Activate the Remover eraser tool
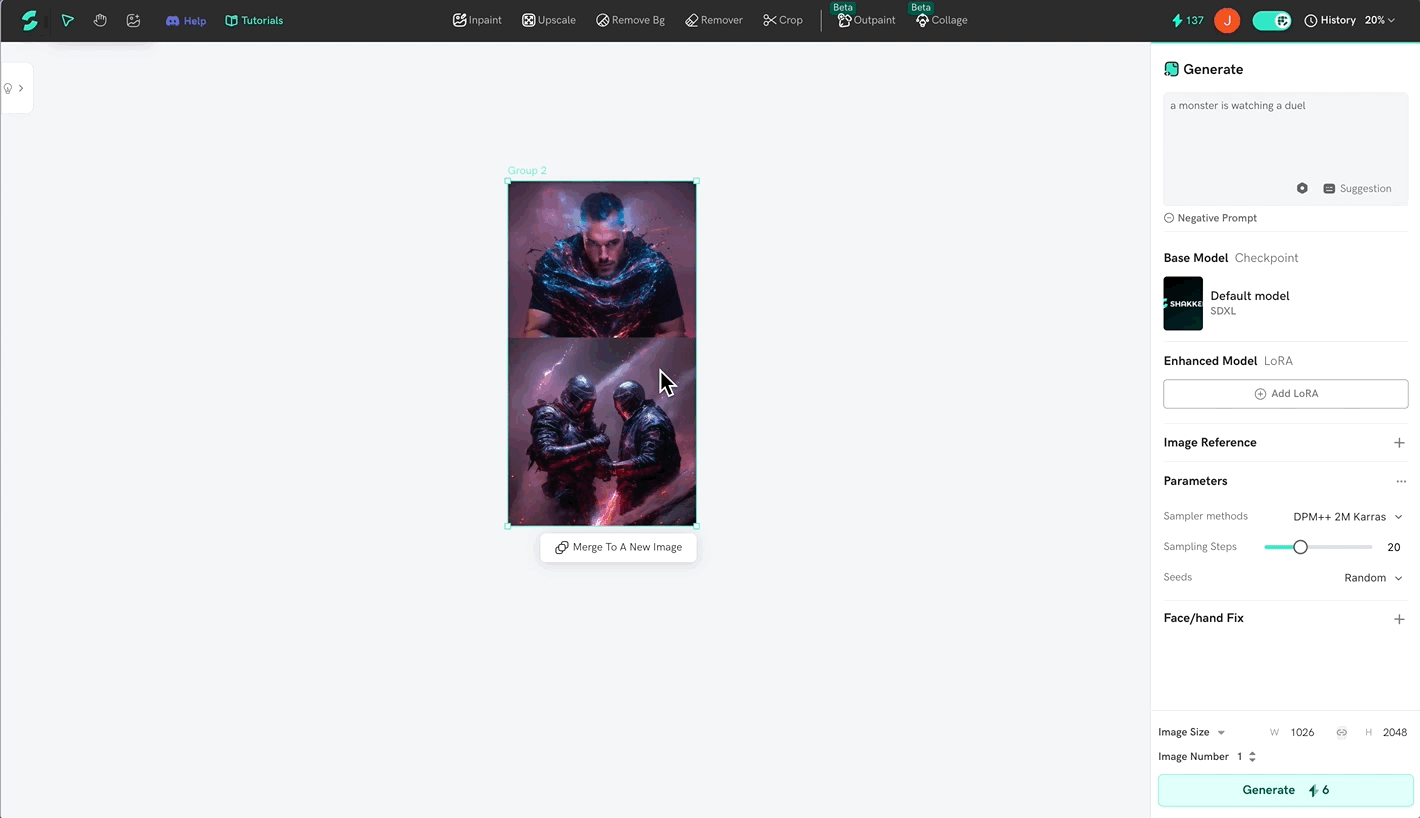 point(714,20)
